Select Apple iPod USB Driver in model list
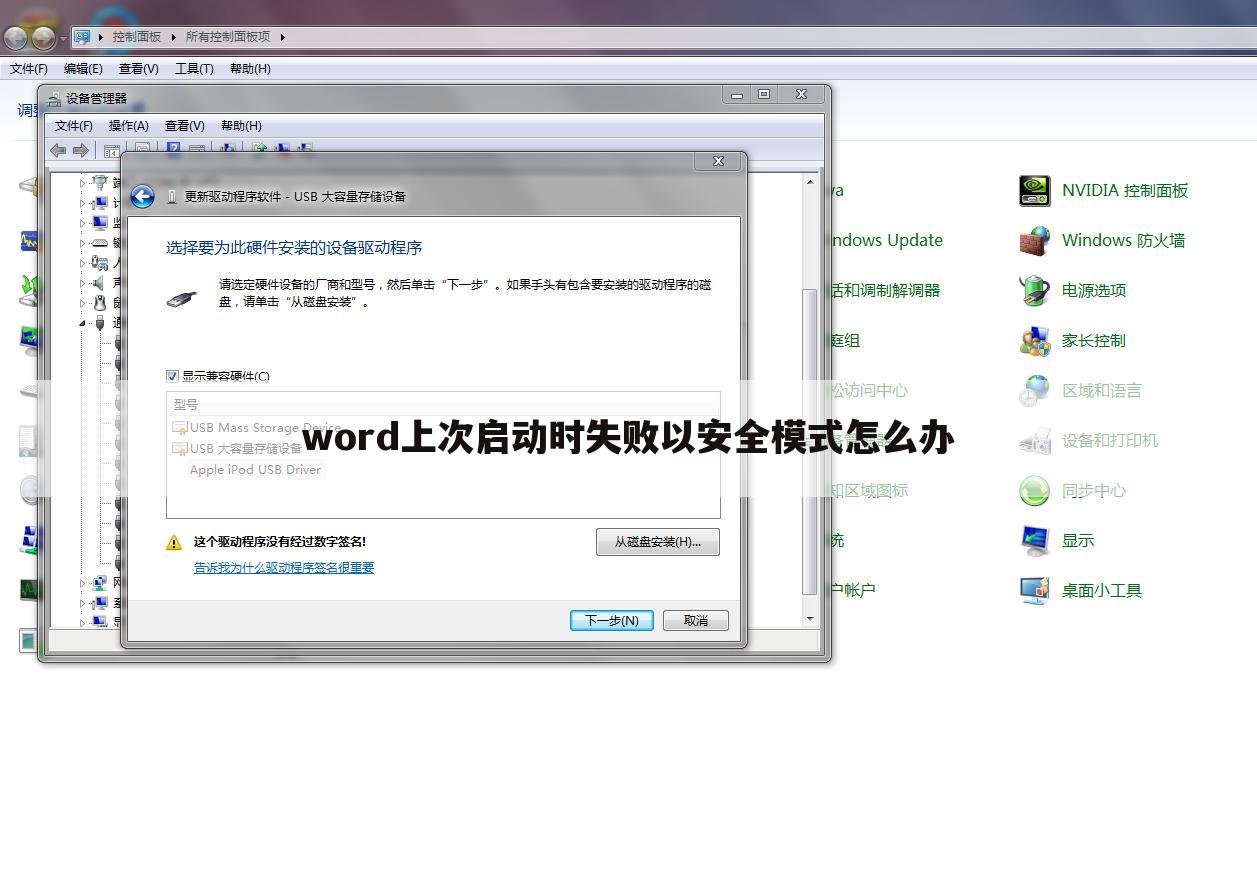This screenshot has width=1257, height=877. coord(255,470)
